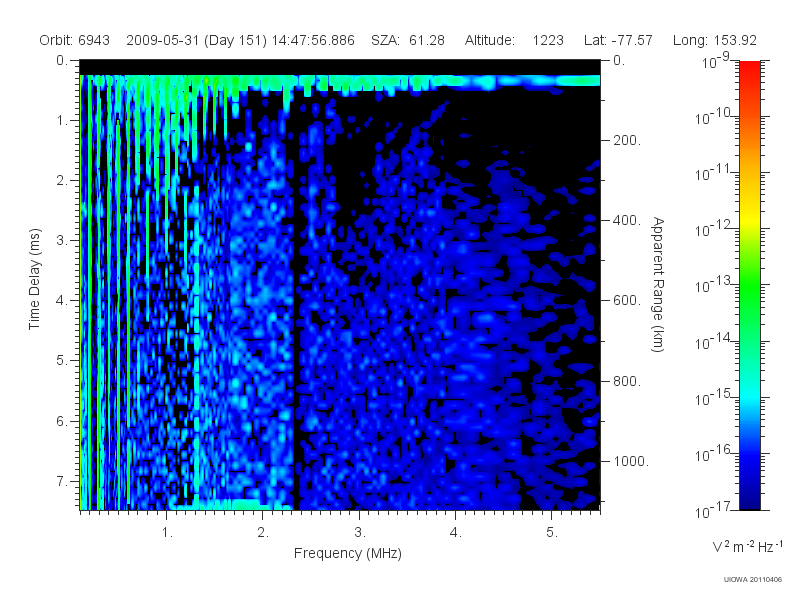Click the V² m⁻² Hz⁻¹ units label
The image size is (800, 600).
747,546
